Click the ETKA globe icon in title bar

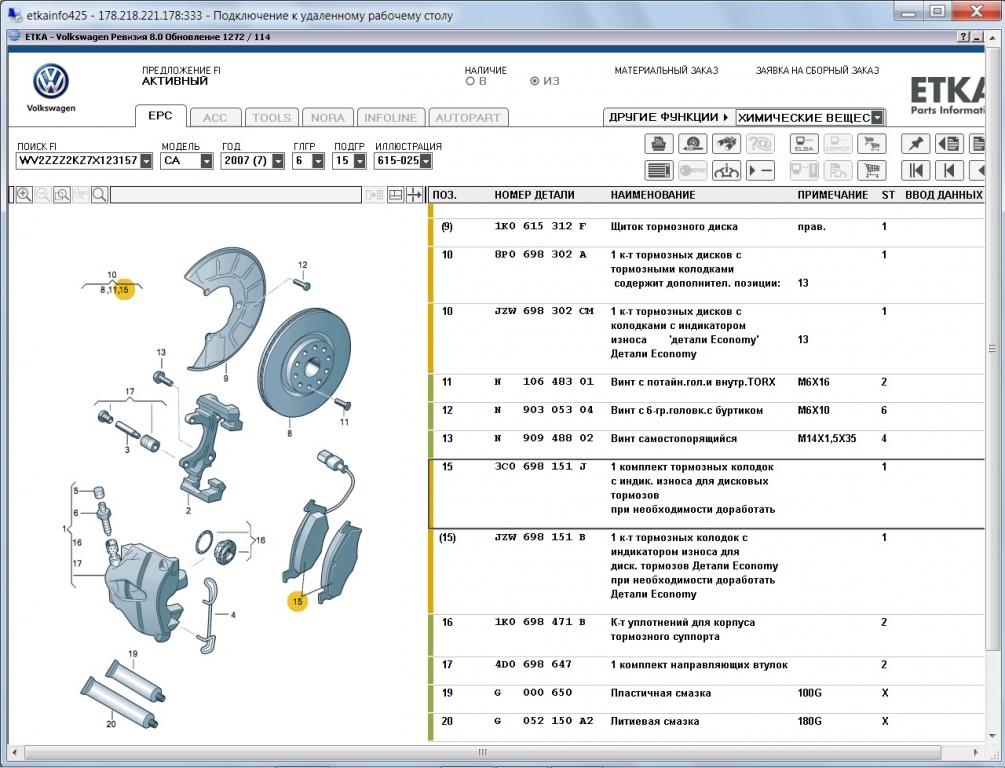(x=15, y=37)
